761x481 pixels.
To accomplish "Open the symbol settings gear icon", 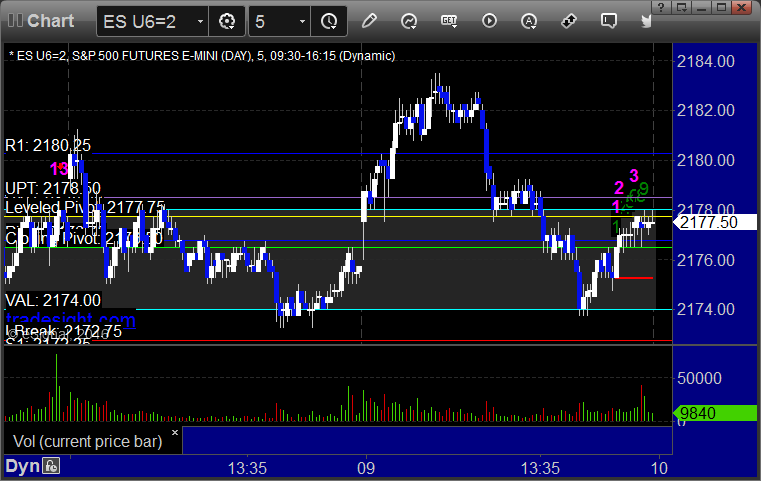I will tap(227, 21).
